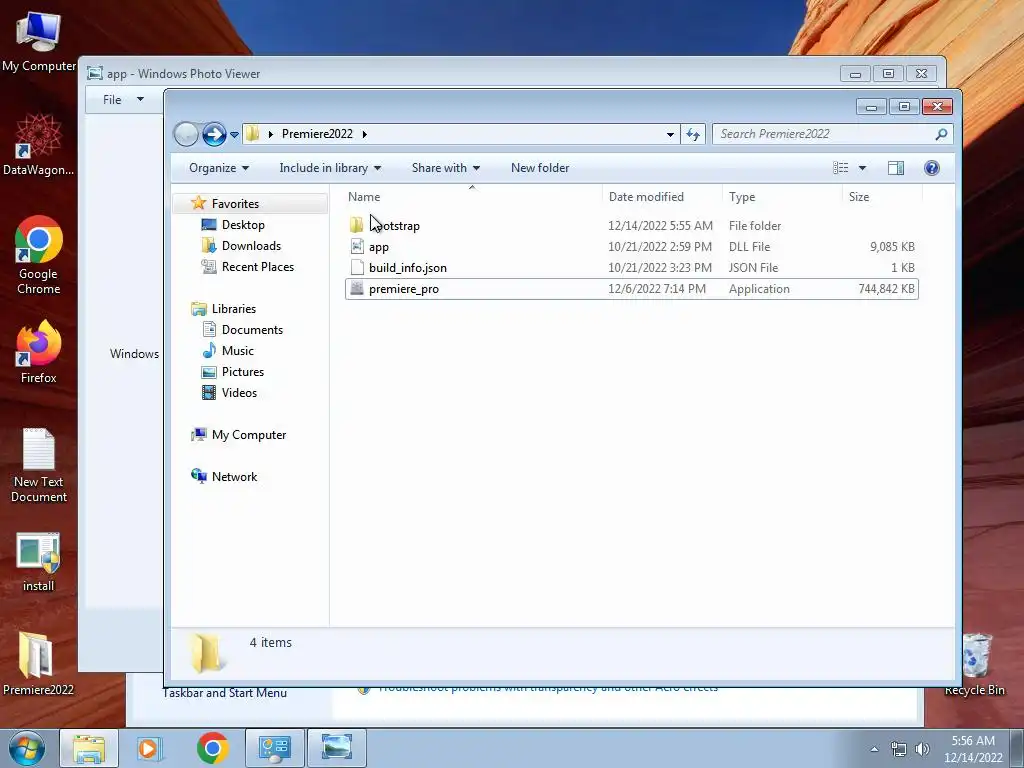Click the search magnifier icon
The image size is (1024, 768).
(x=941, y=134)
